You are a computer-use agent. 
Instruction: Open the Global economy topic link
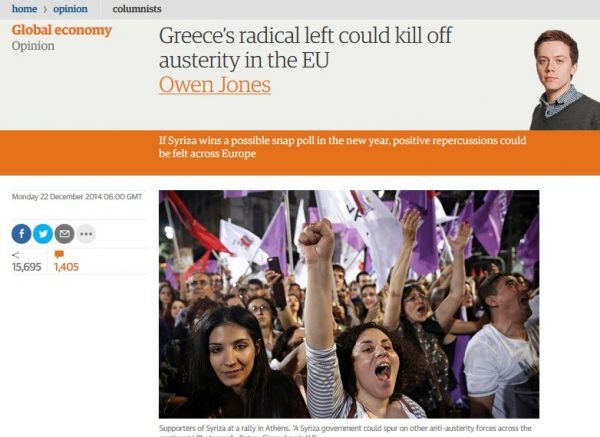point(62,30)
